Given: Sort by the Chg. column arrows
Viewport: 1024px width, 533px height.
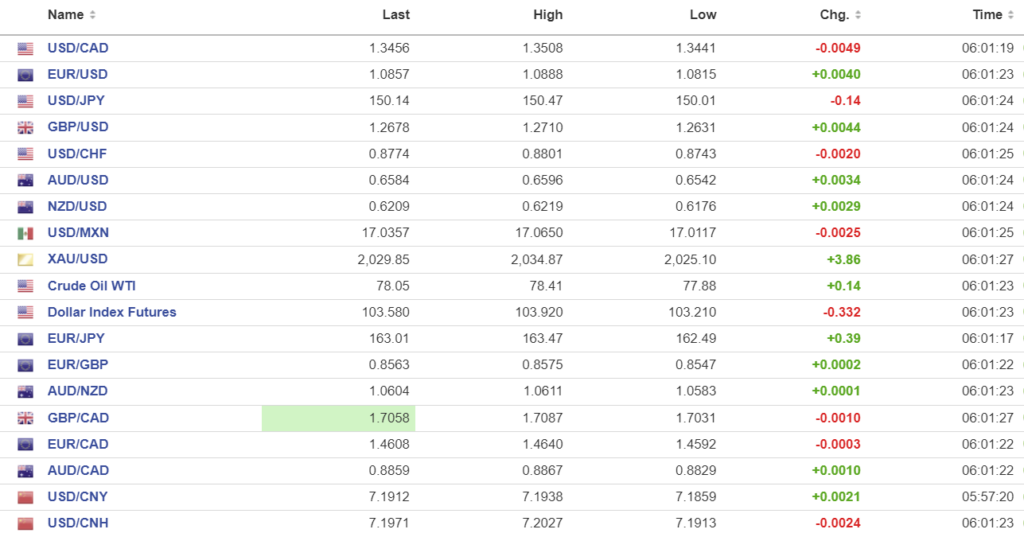Looking at the screenshot, I should pos(858,15).
